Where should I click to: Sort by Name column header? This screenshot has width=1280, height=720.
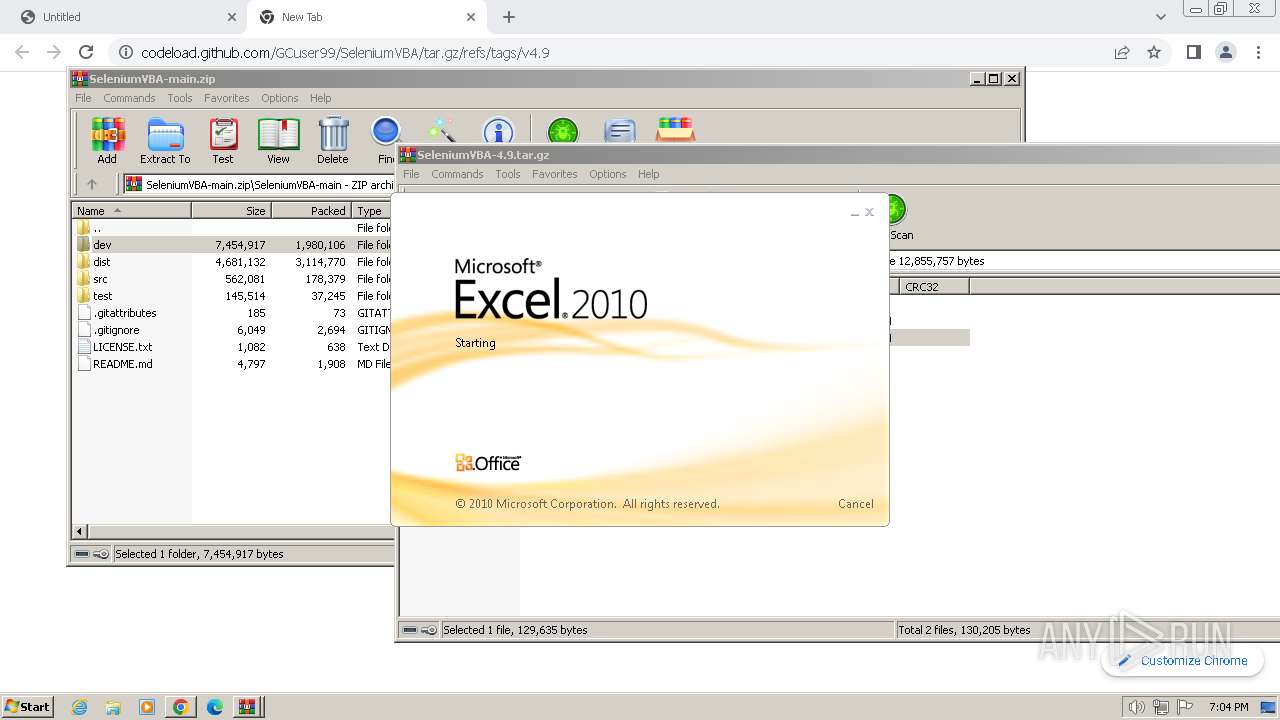click(x=131, y=211)
